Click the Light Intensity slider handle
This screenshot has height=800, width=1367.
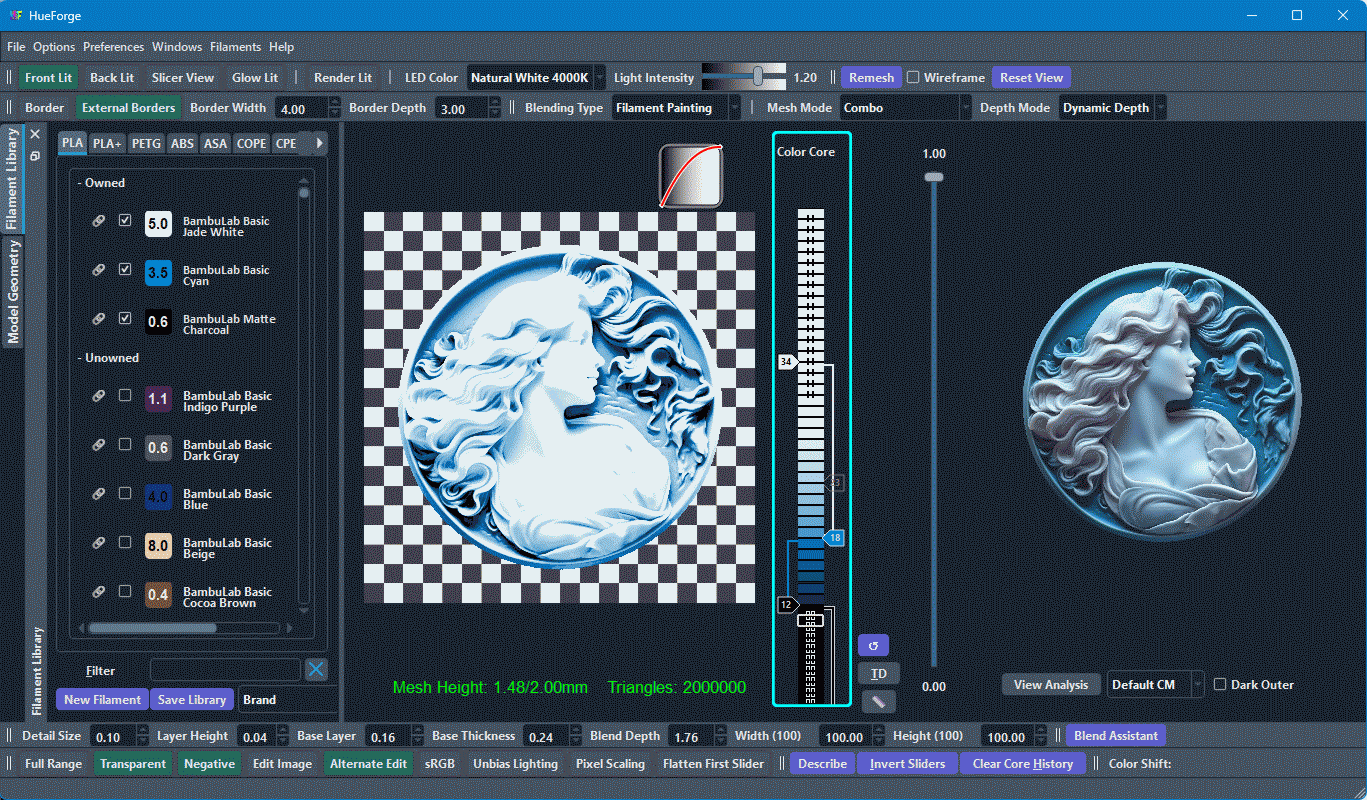[x=758, y=76]
